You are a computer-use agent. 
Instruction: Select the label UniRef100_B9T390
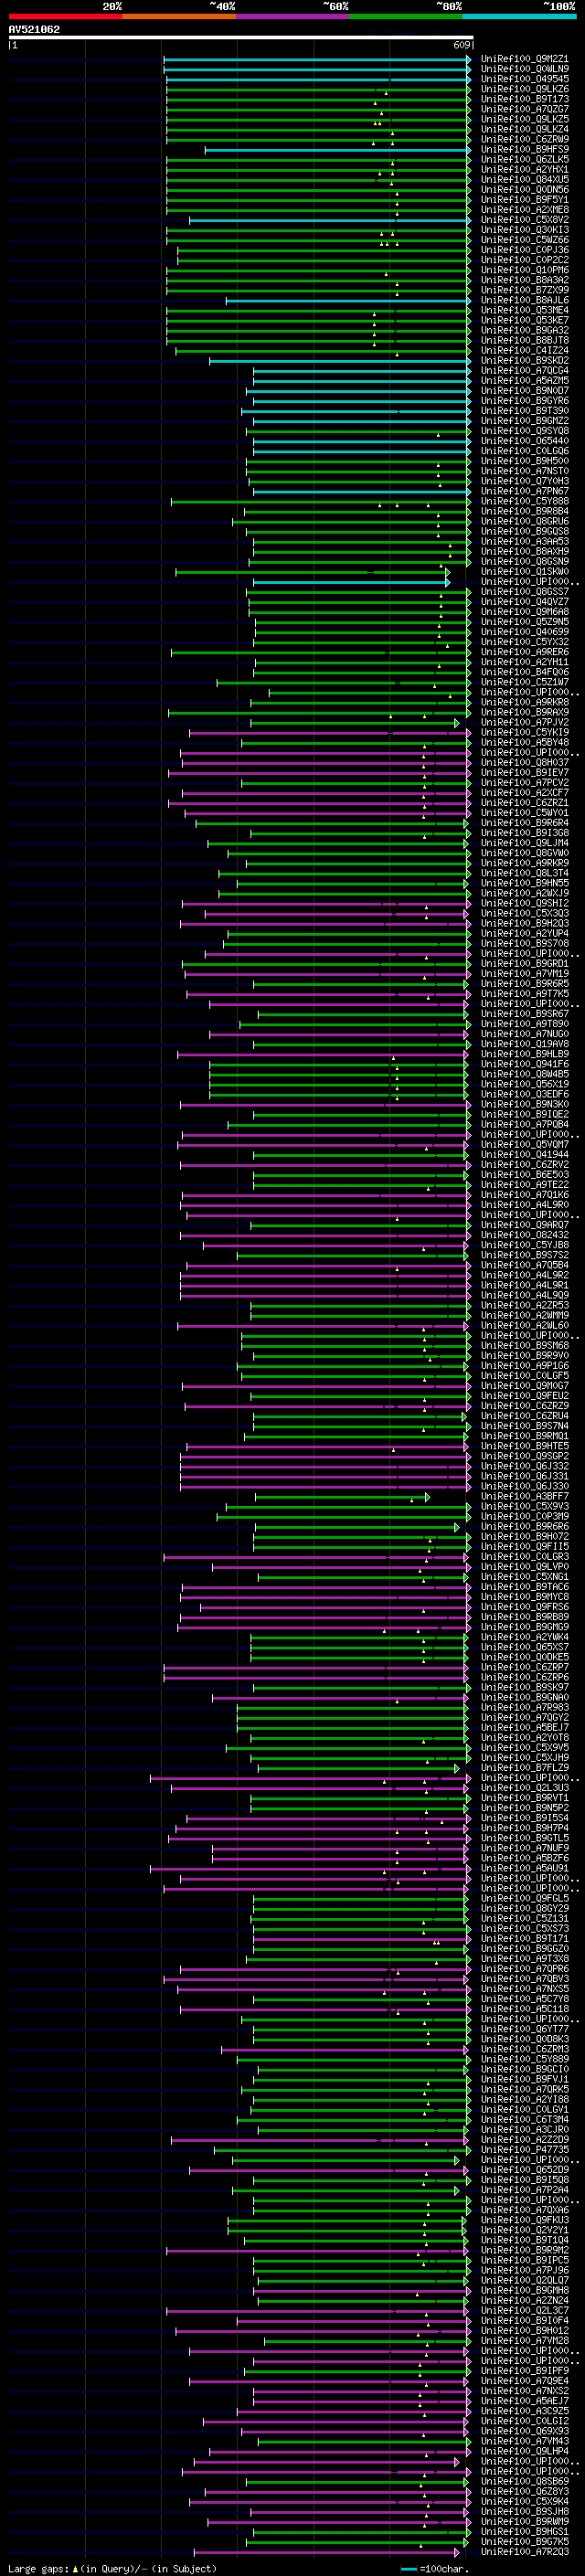pyautogui.click(x=524, y=410)
